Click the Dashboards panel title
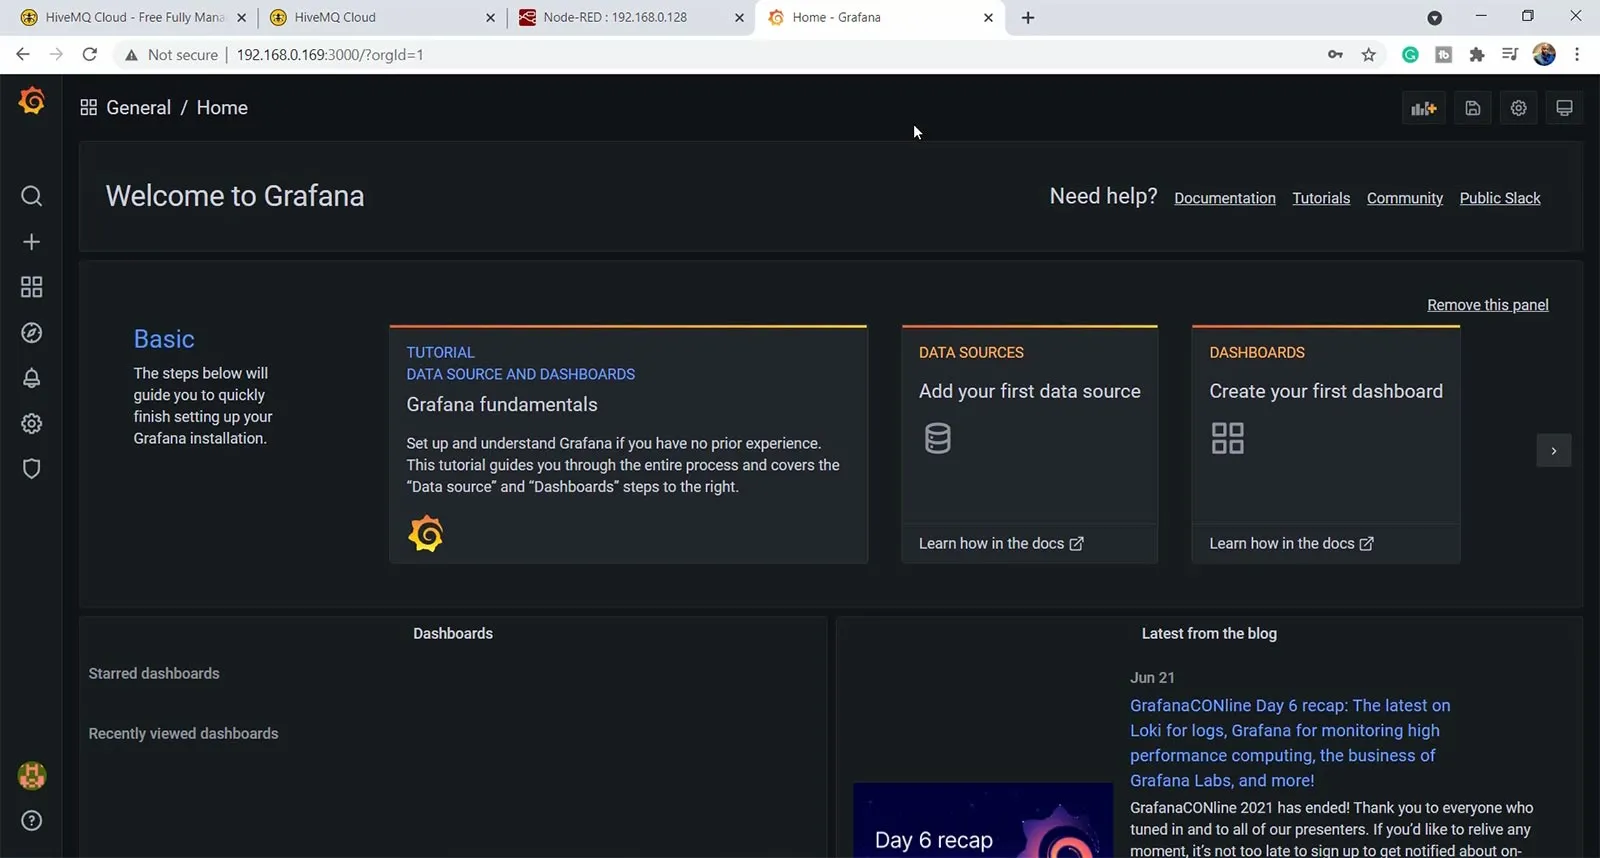 click(x=453, y=634)
